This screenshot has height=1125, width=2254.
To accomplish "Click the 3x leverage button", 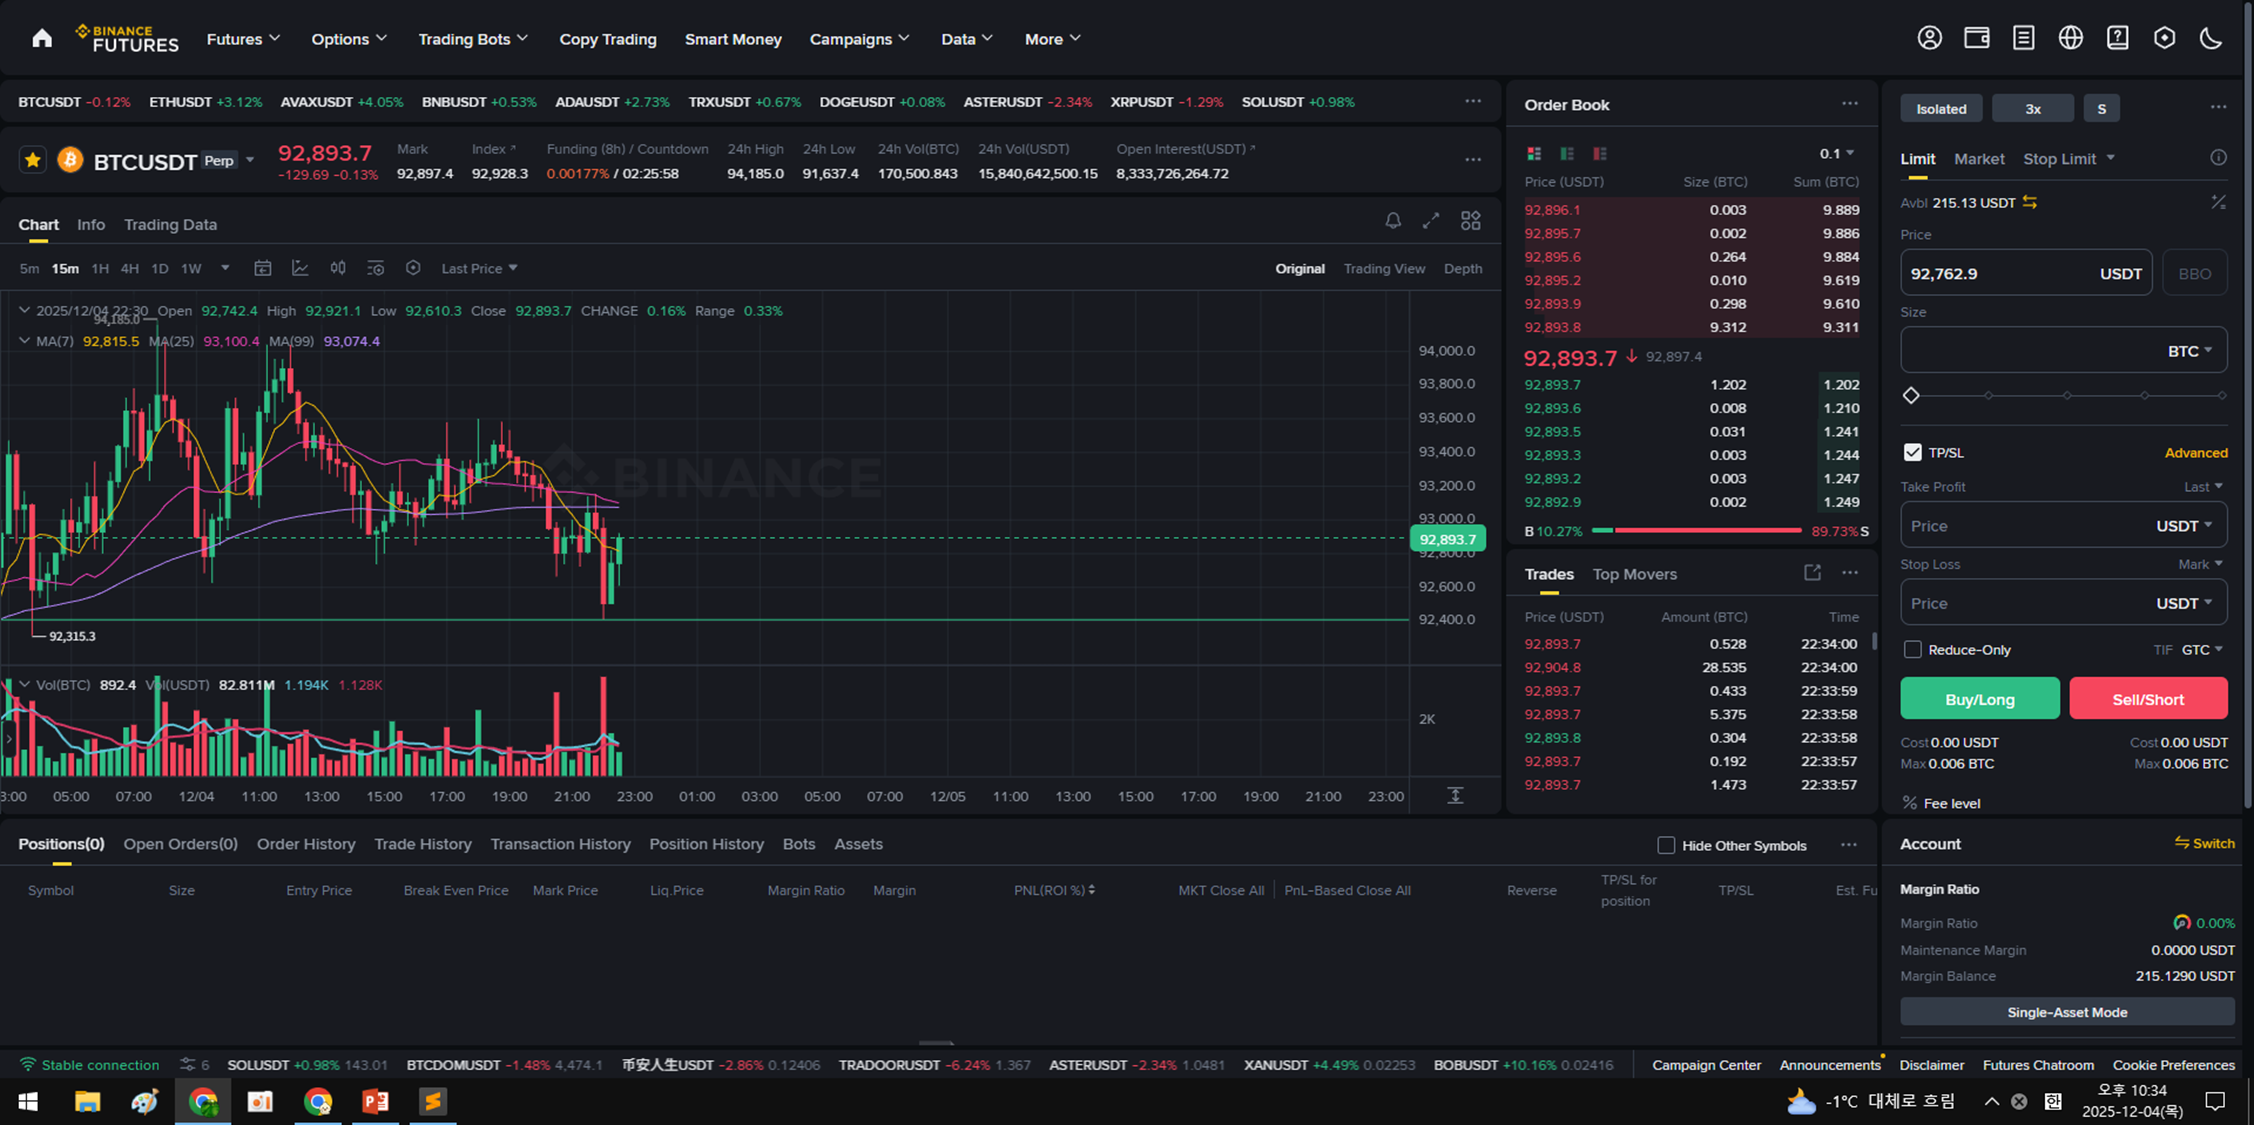I will point(2032,109).
